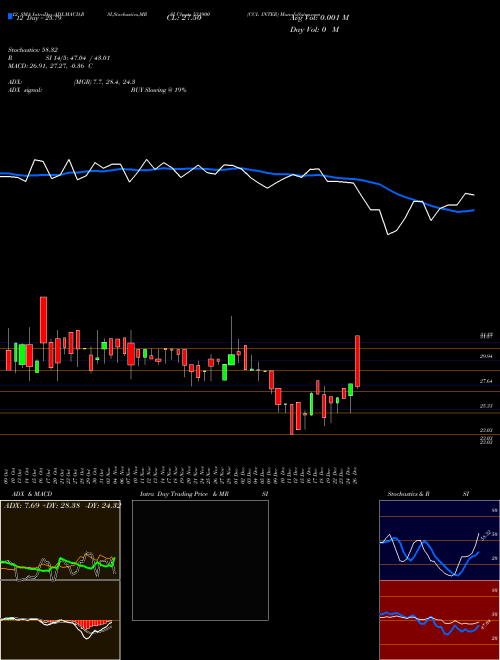
Task: Click the 'CL: 27.50' closing price text
Action: [x=184, y=18]
